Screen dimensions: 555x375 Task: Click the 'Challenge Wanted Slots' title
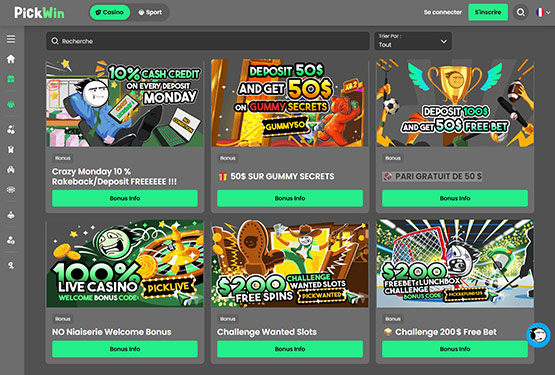coord(267,332)
